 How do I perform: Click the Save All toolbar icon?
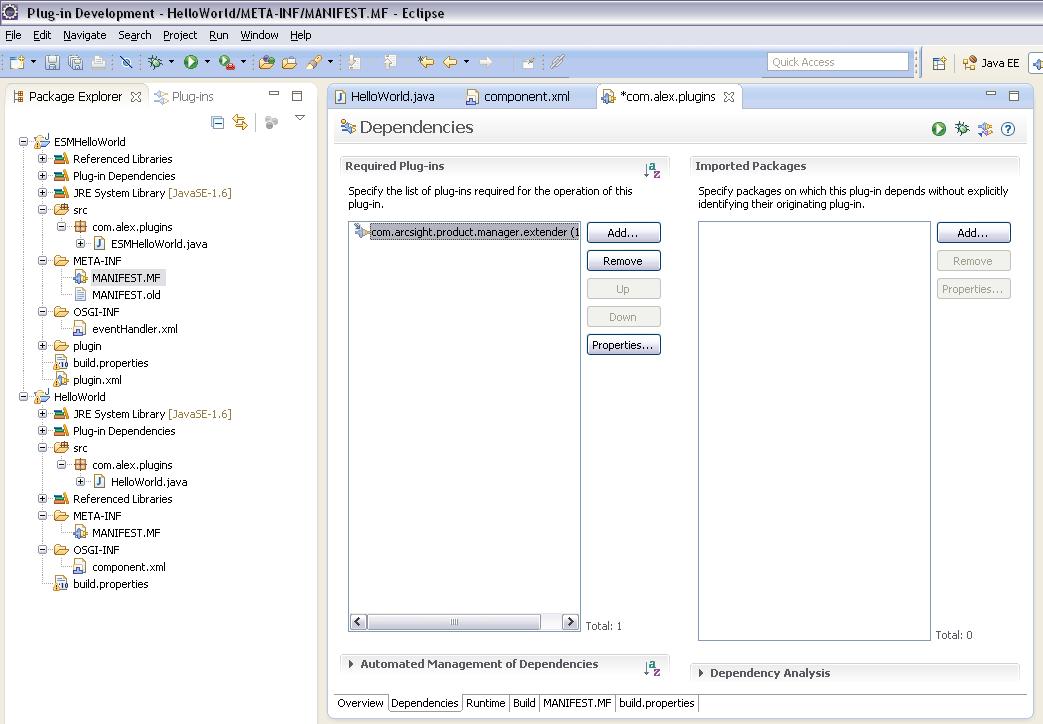pos(75,62)
